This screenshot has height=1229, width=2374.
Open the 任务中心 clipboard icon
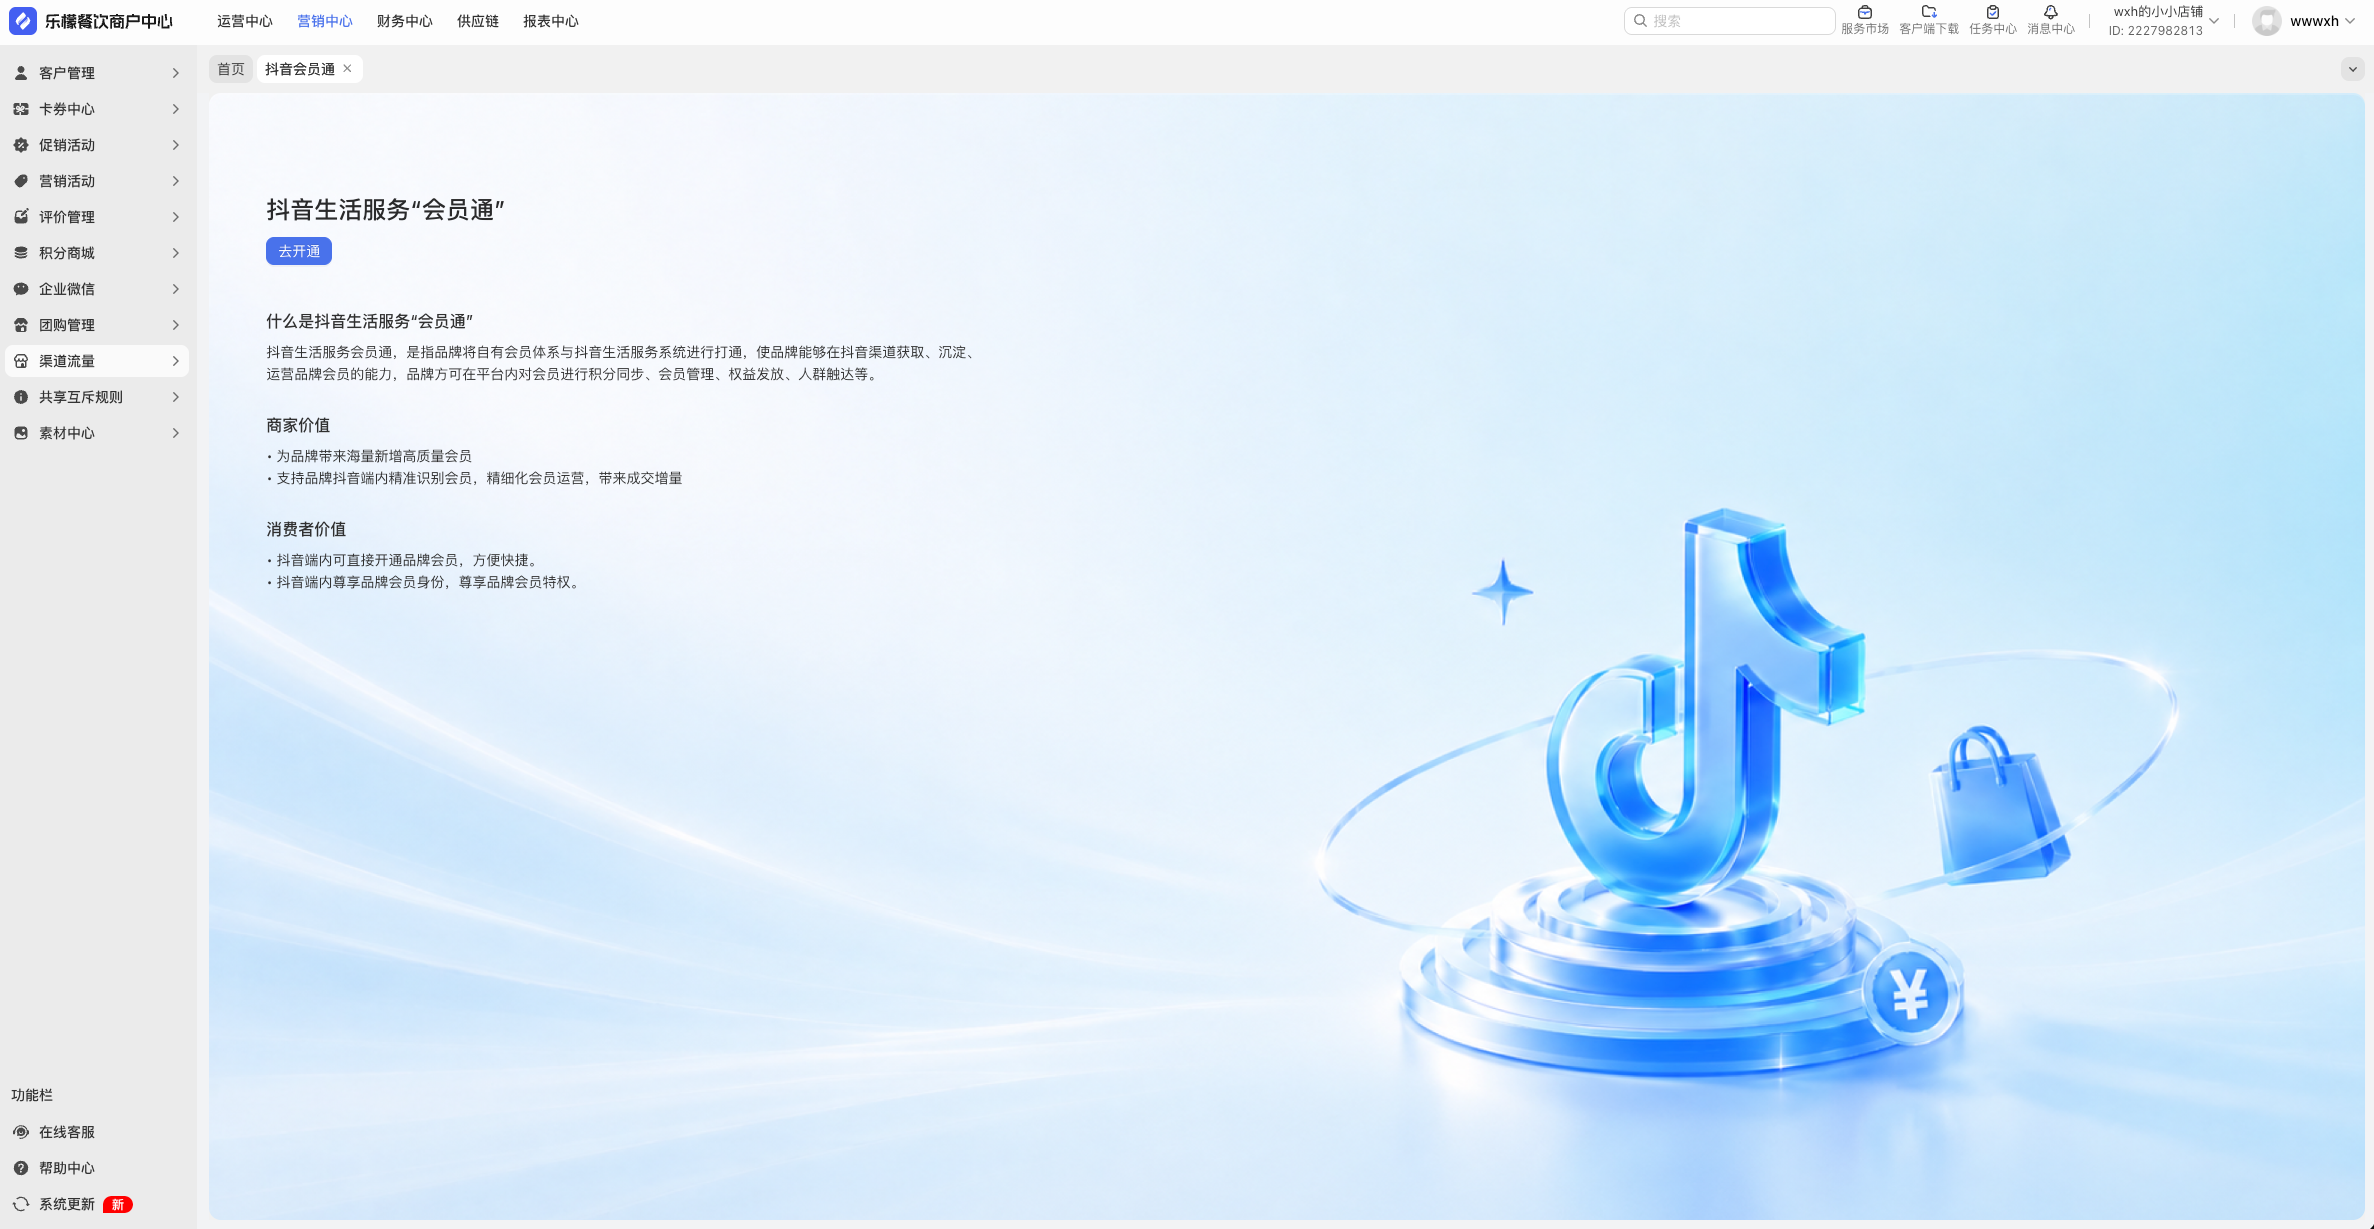[1993, 12]
